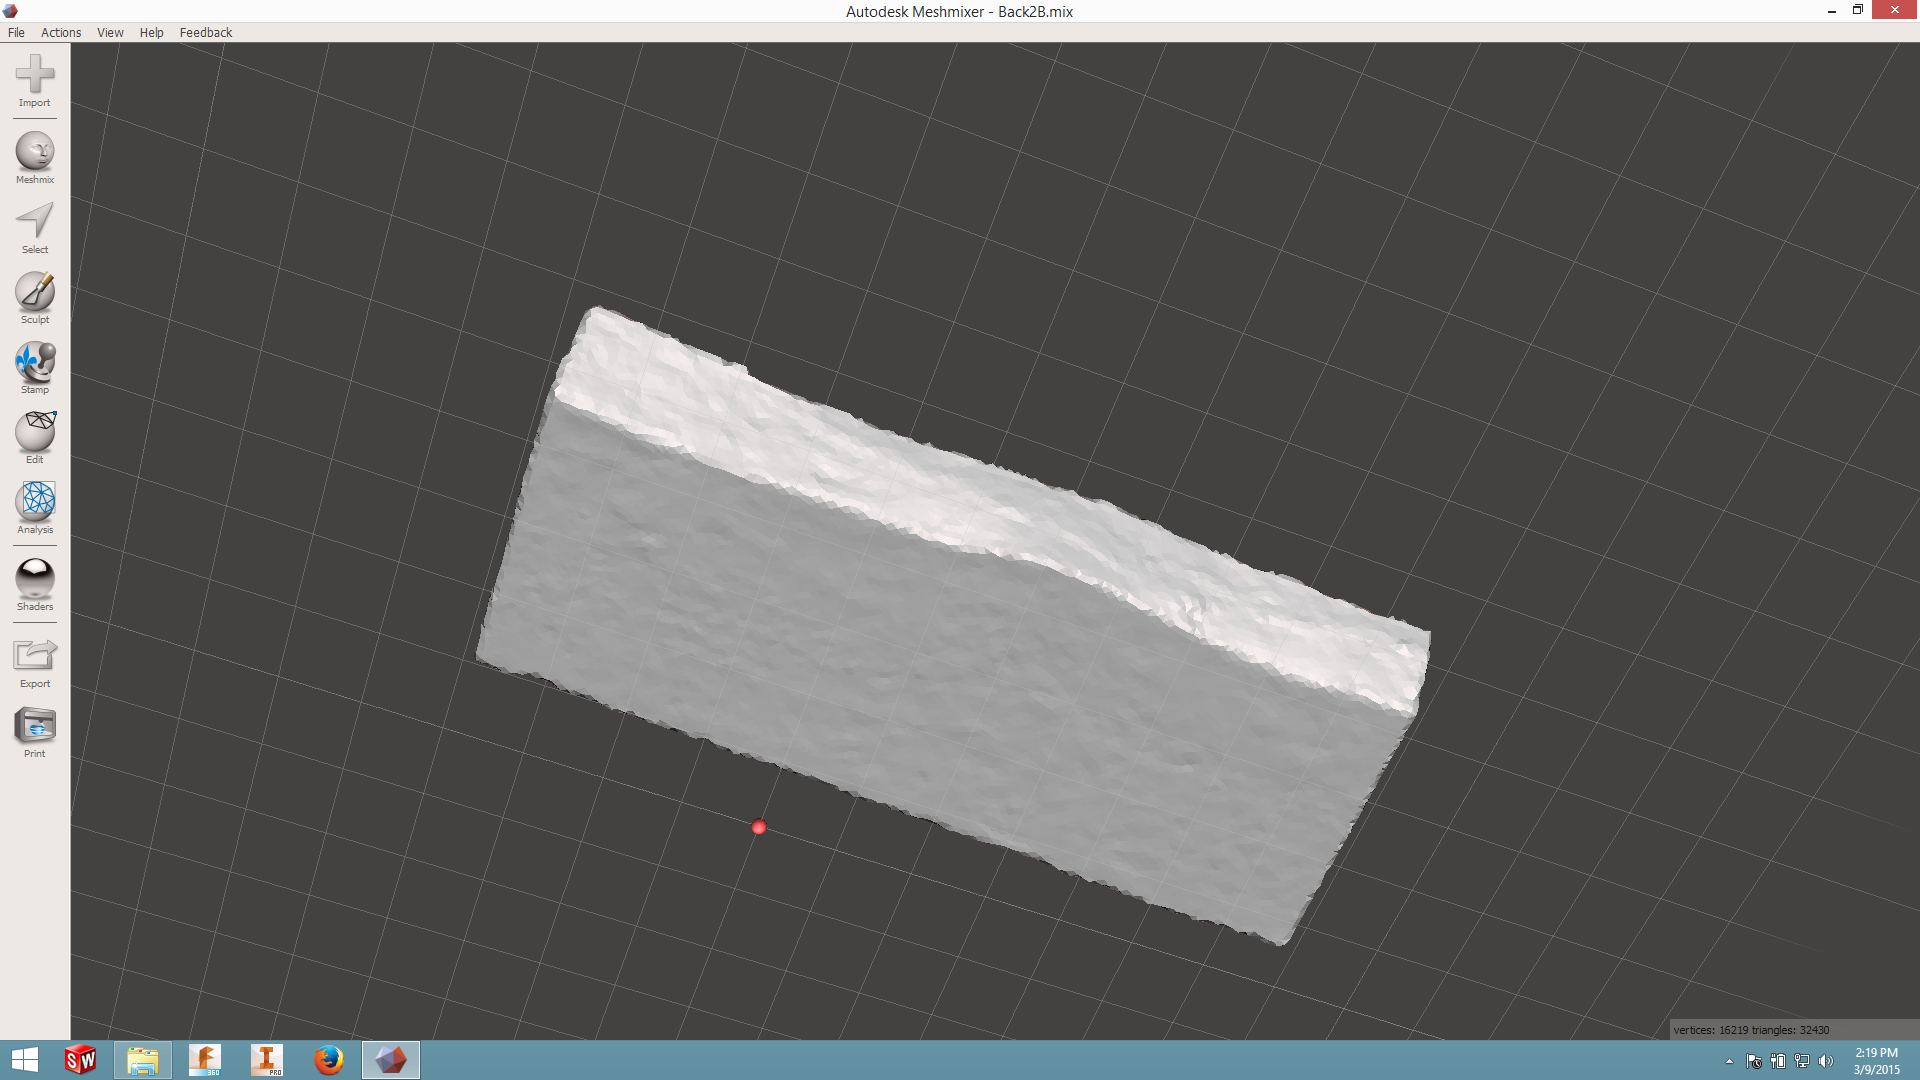Open the Meshmix parts library
This screenshot has width=1920, height=1080.
click(35, 158)
